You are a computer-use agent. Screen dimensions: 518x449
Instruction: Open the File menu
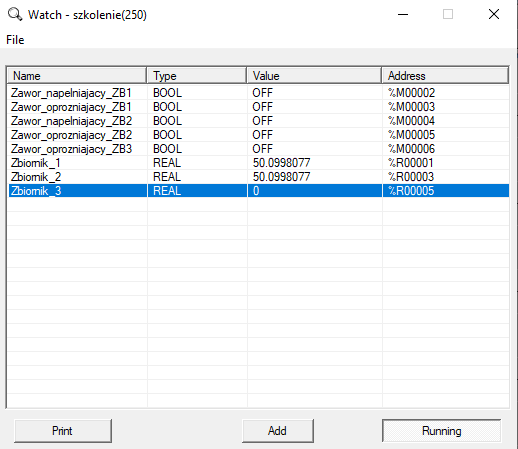click(15, 40)
